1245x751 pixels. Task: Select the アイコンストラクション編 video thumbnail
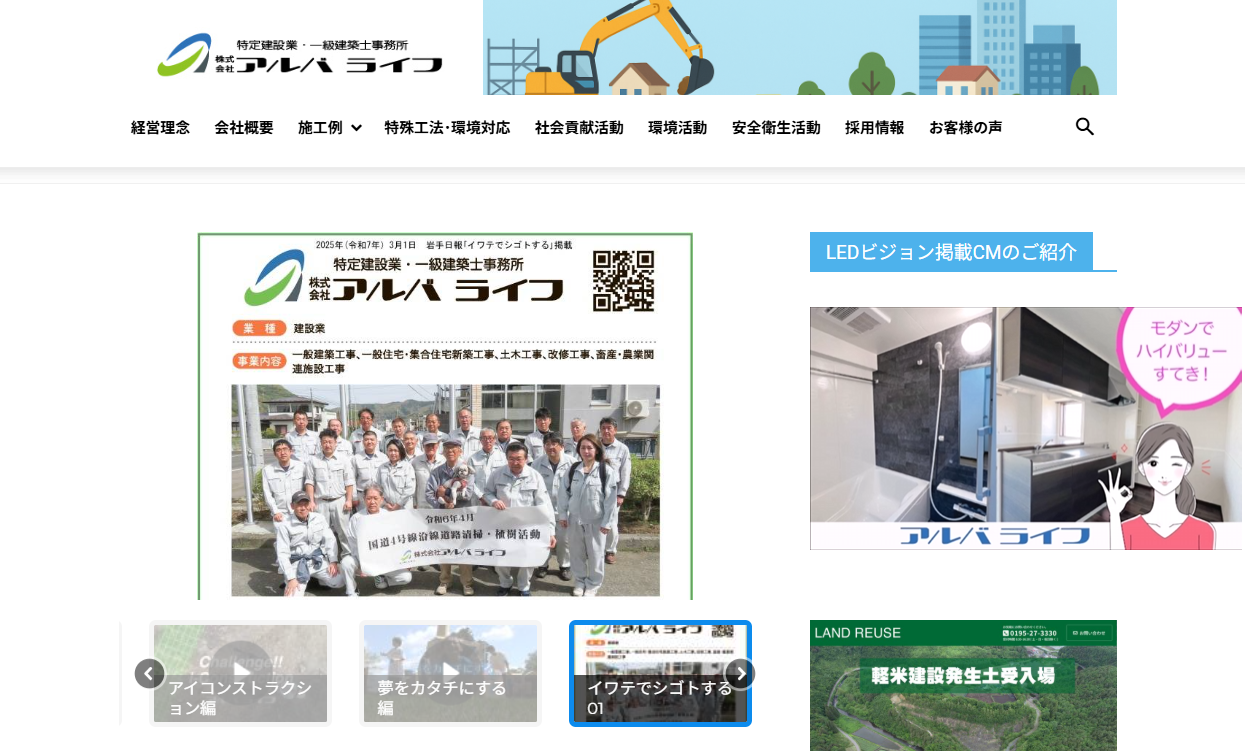(240, 673)
